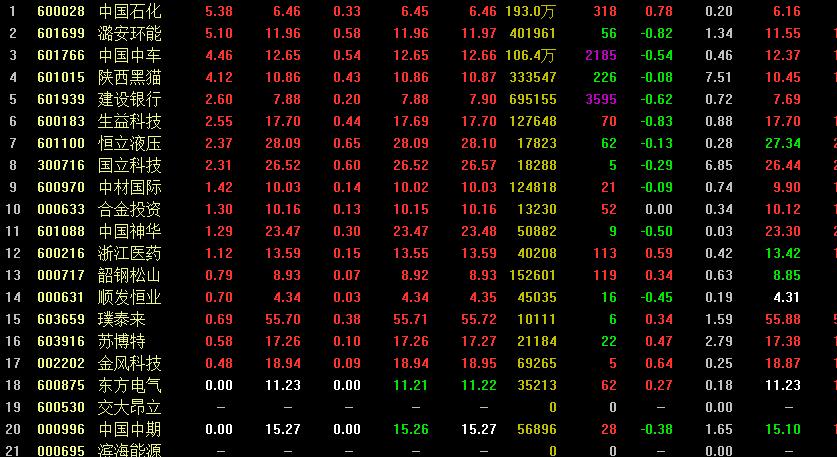
Task: Select stock name 生益科技
Action: point(129,121)
